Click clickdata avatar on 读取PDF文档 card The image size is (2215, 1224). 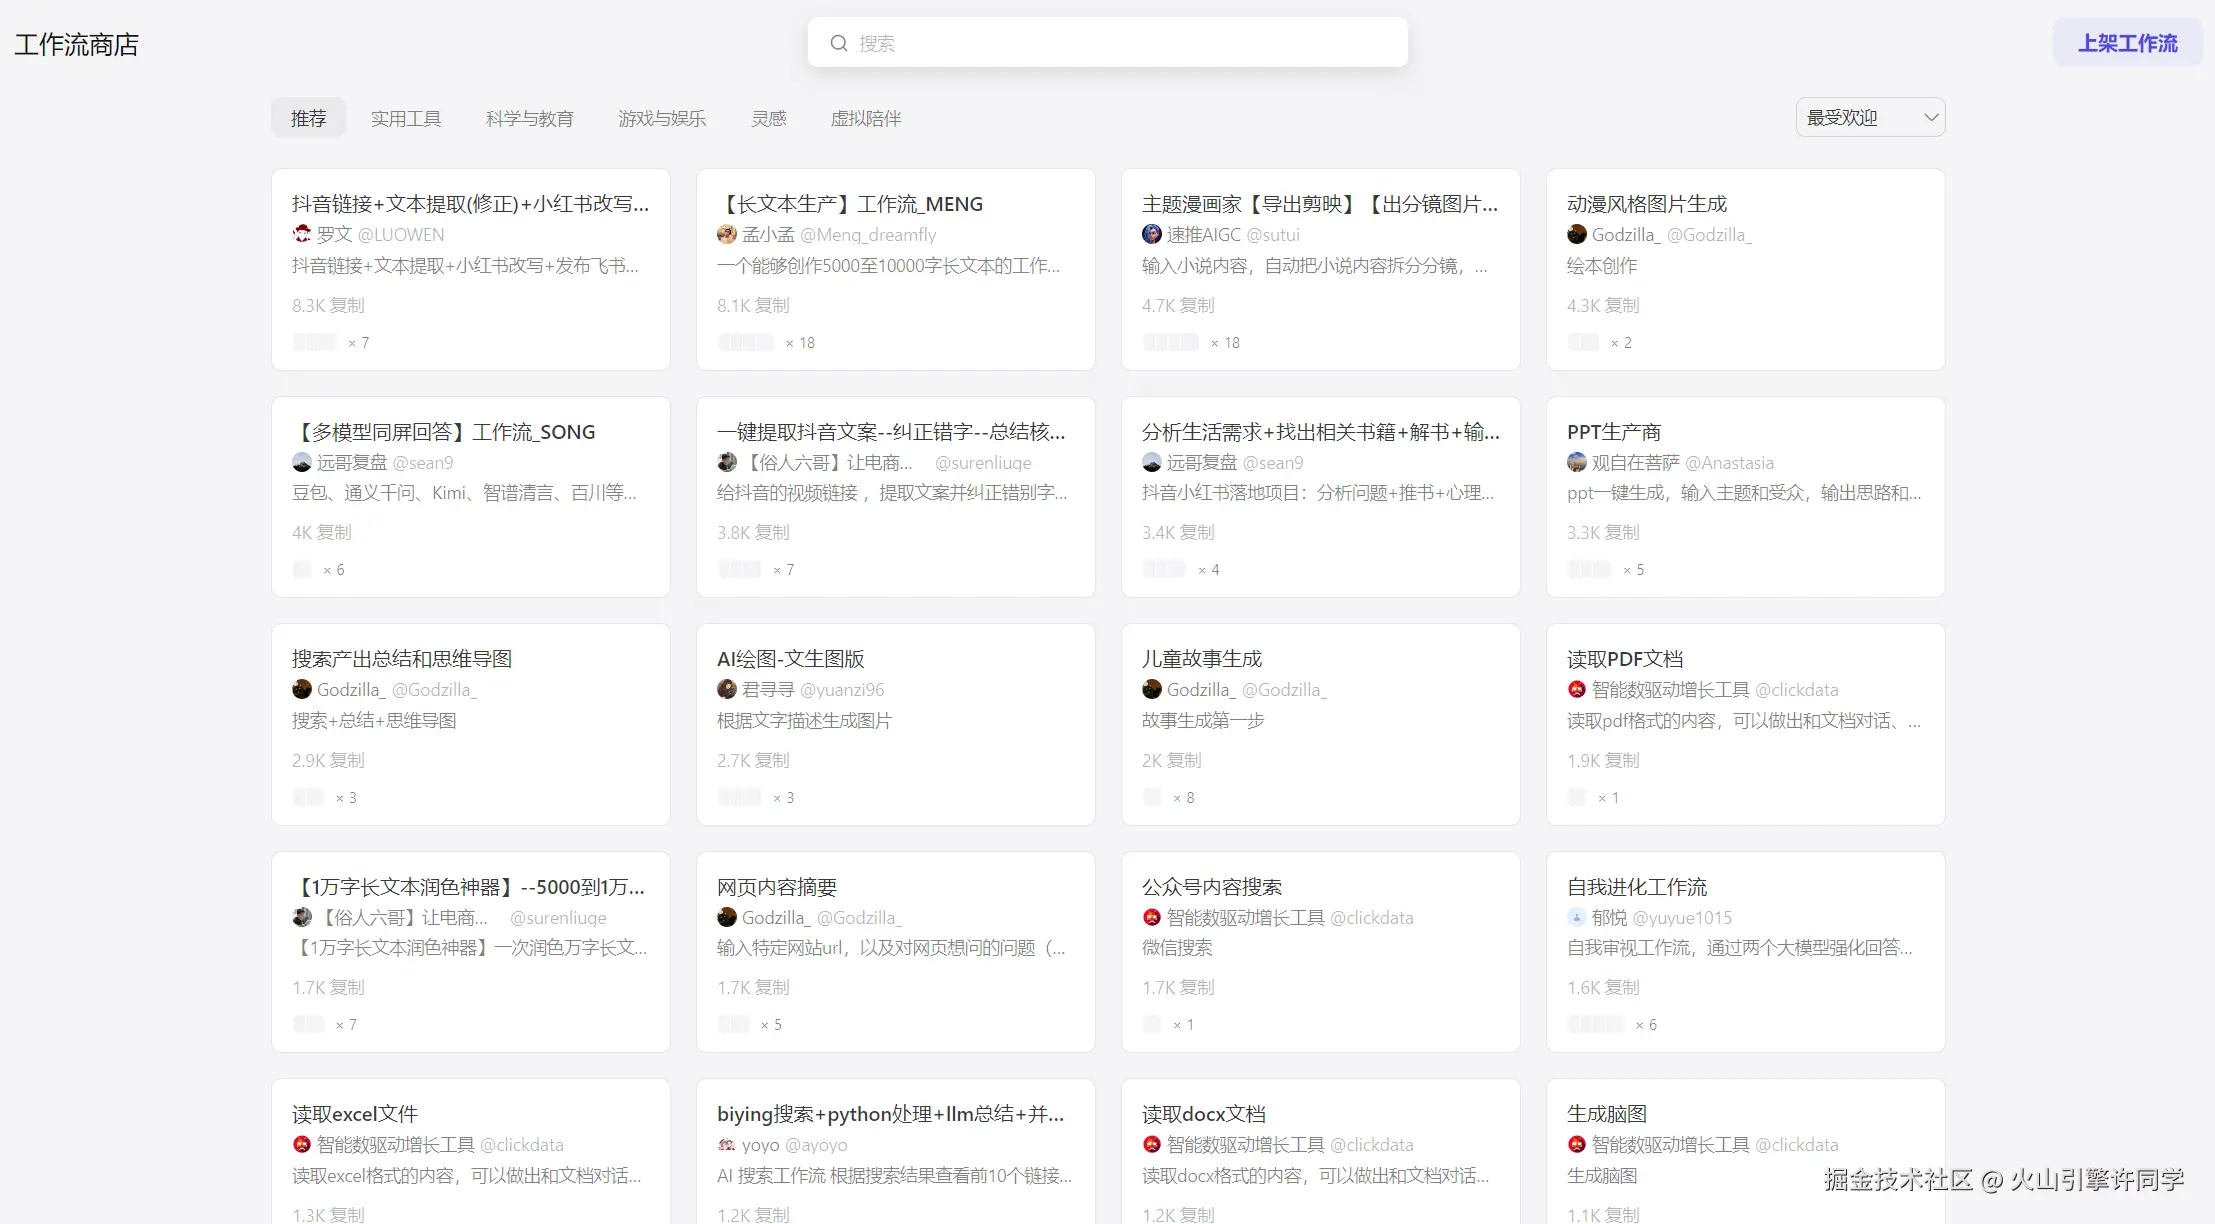[x=1577, y=689]
